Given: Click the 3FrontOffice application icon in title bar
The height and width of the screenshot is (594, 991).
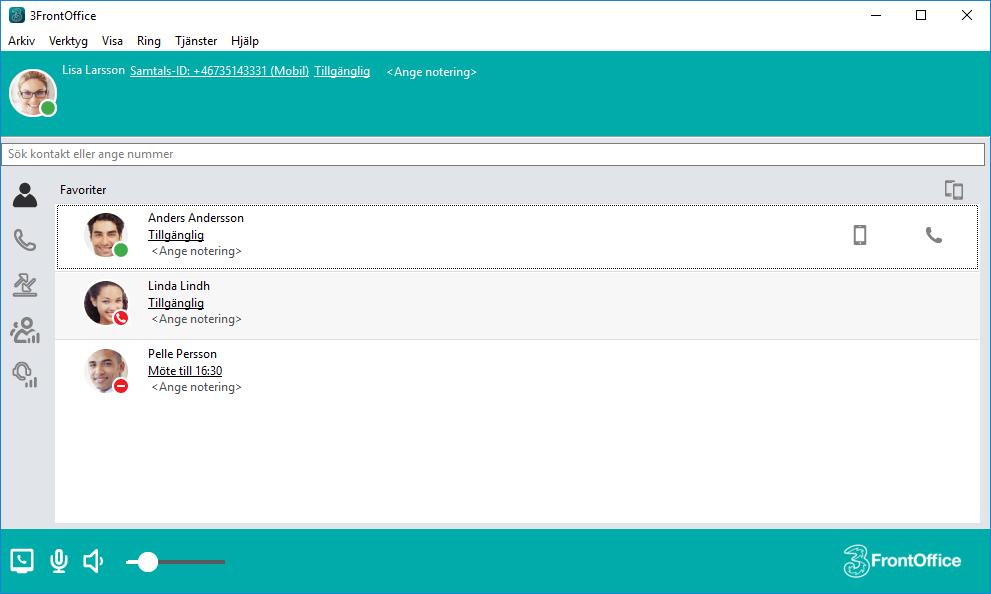Looking at the screenshot, I should tap(16, 15).
